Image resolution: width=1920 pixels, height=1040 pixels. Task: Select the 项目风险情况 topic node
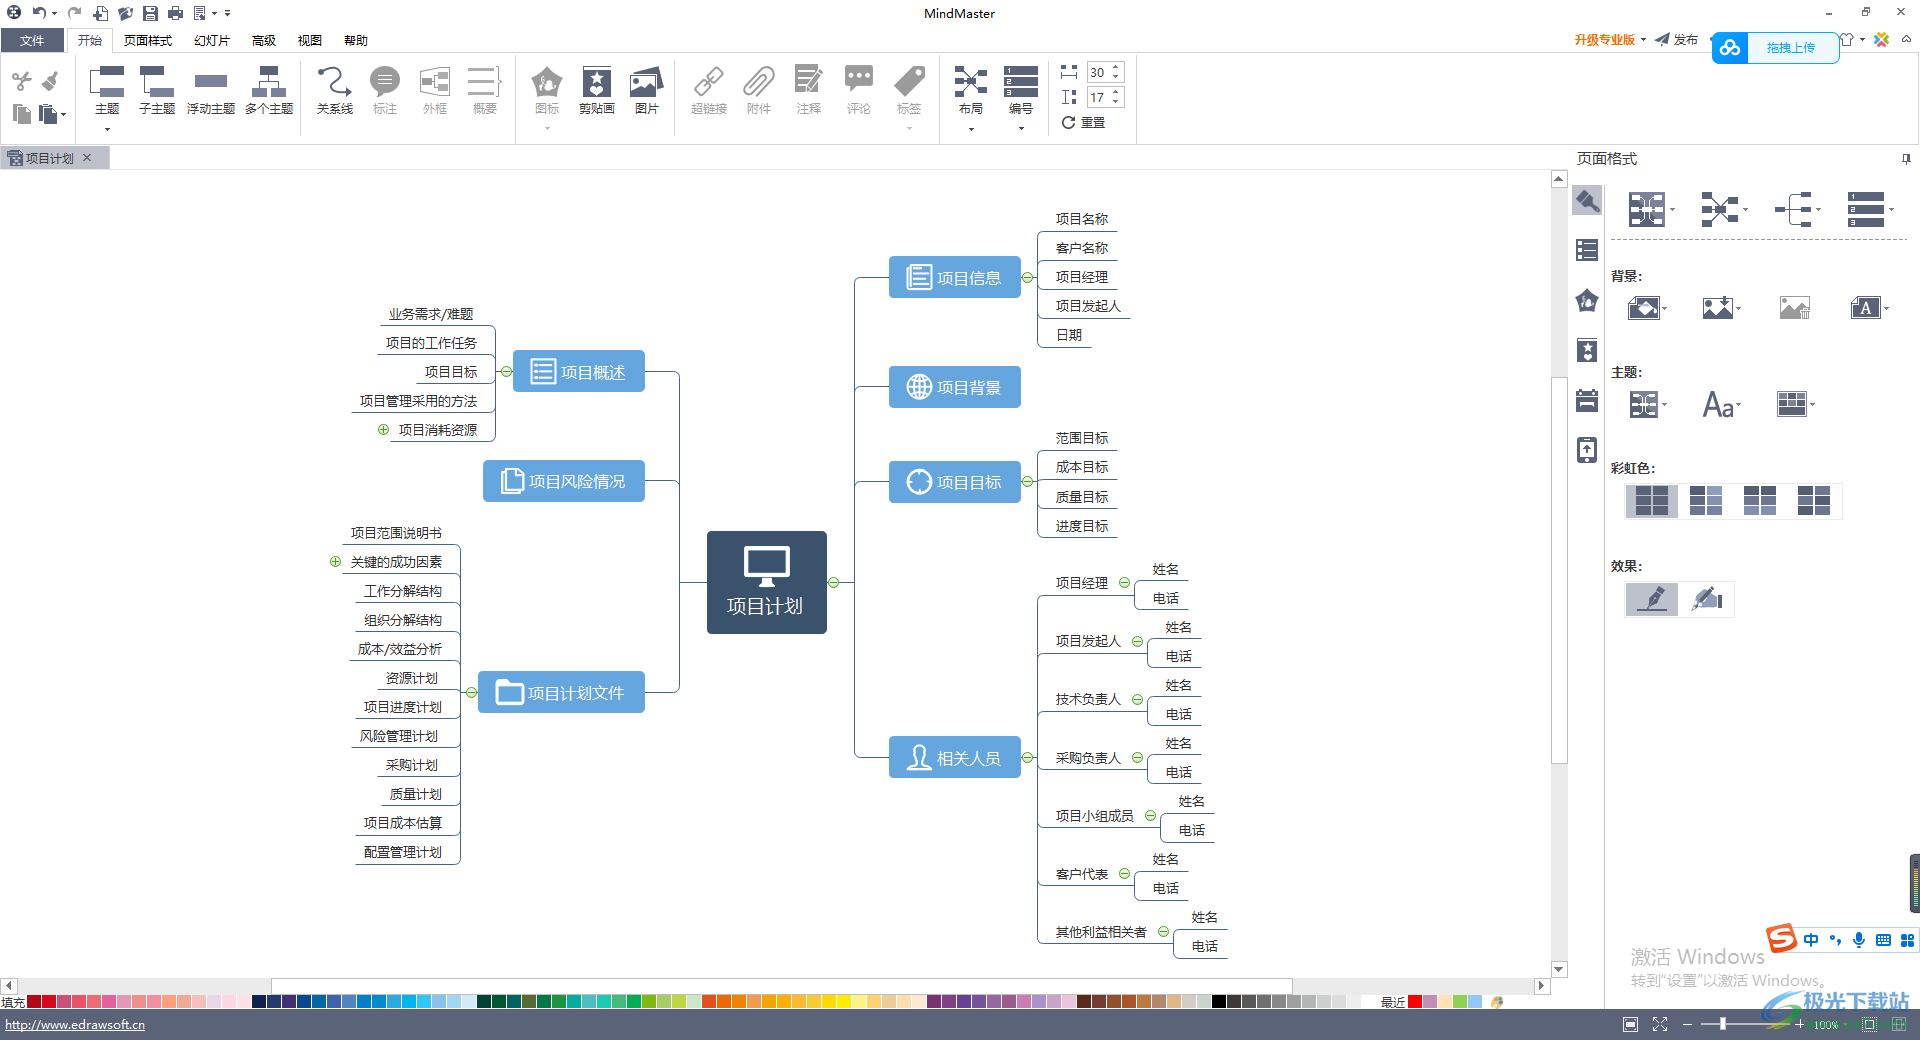pyautogui.click(x=564, y=481)
